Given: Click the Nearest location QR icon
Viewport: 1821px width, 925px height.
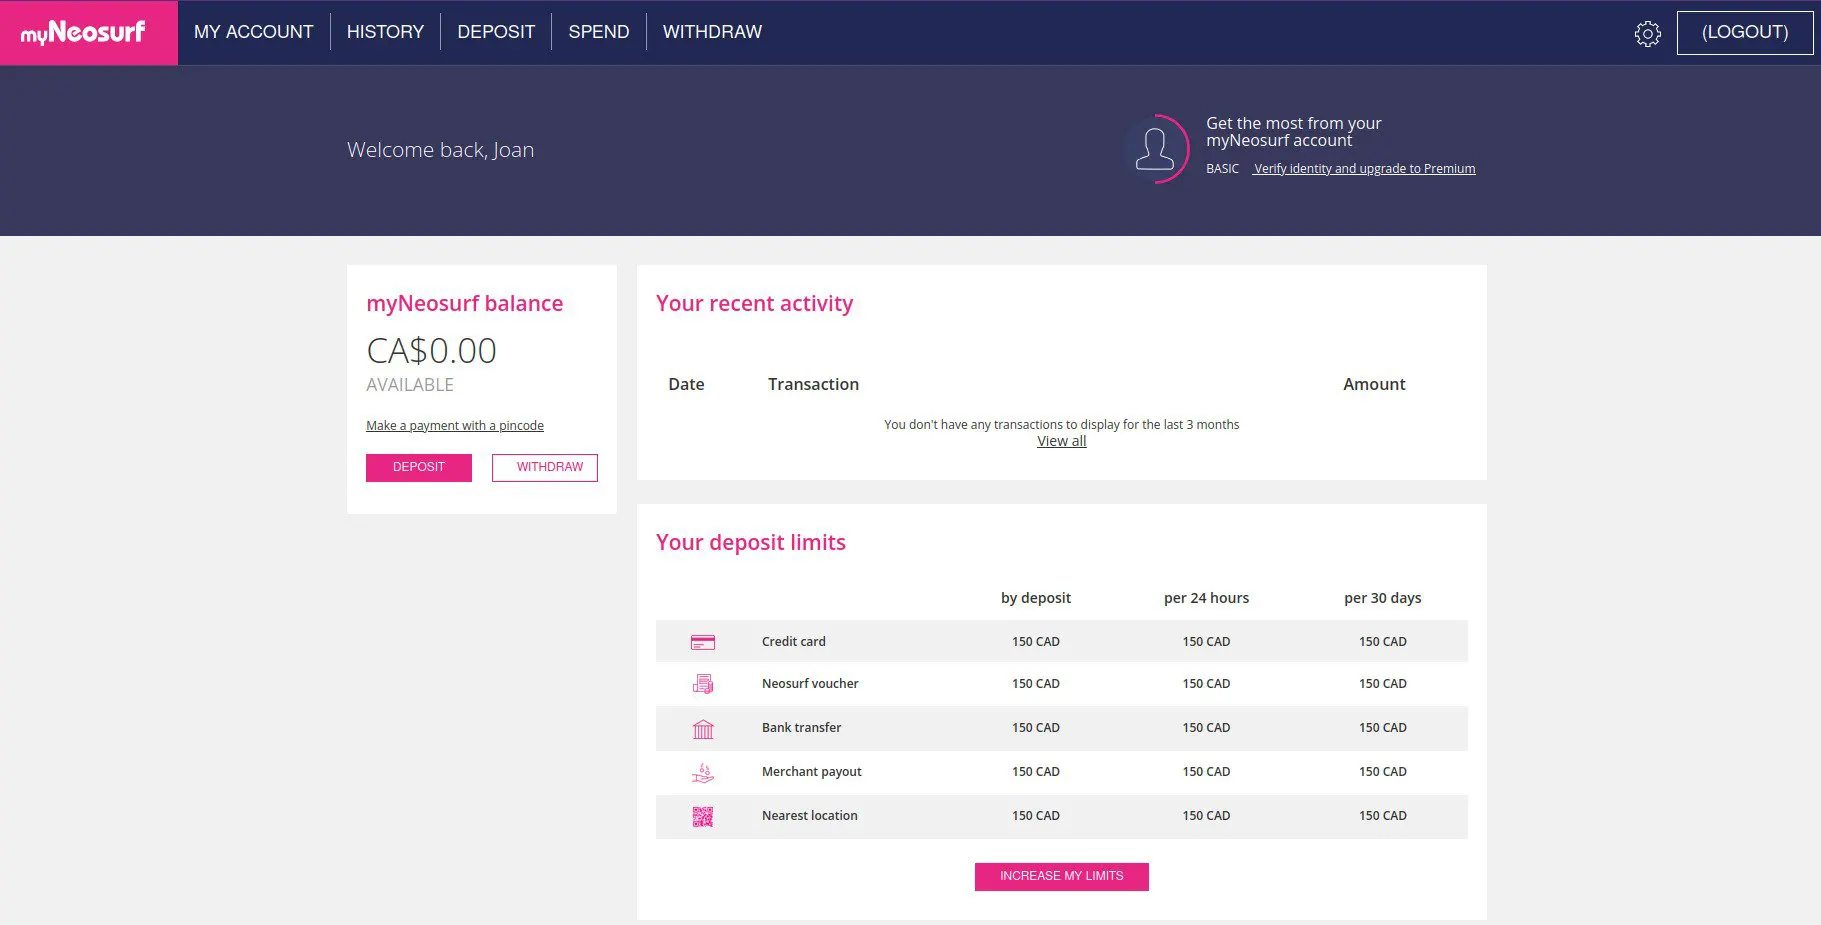Looking at the screenshot, I should [703, 817].
